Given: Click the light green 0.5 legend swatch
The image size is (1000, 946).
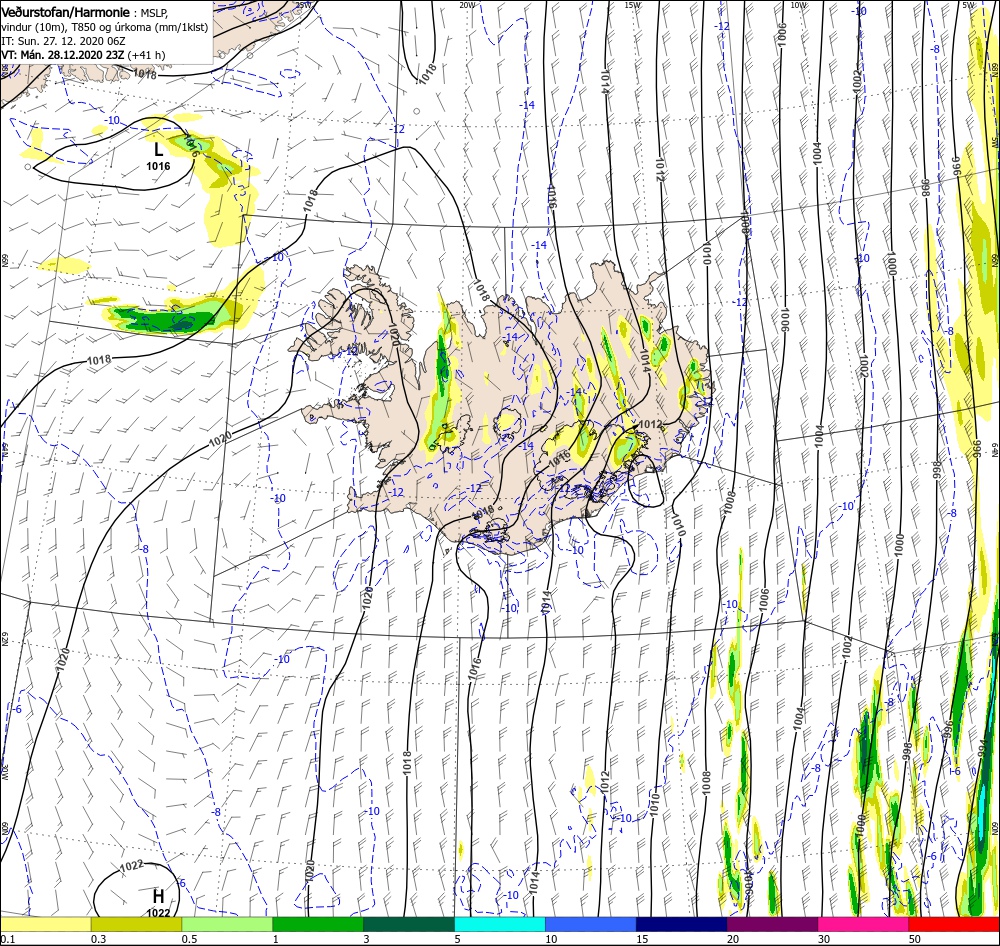Looking at the screenshot, I should (227, 924).
